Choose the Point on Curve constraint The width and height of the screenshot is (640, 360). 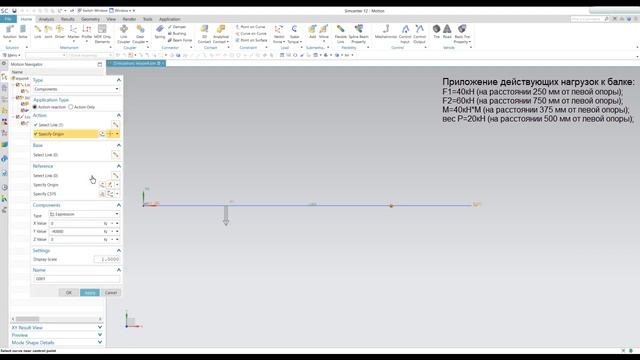(x=250, y=27)
